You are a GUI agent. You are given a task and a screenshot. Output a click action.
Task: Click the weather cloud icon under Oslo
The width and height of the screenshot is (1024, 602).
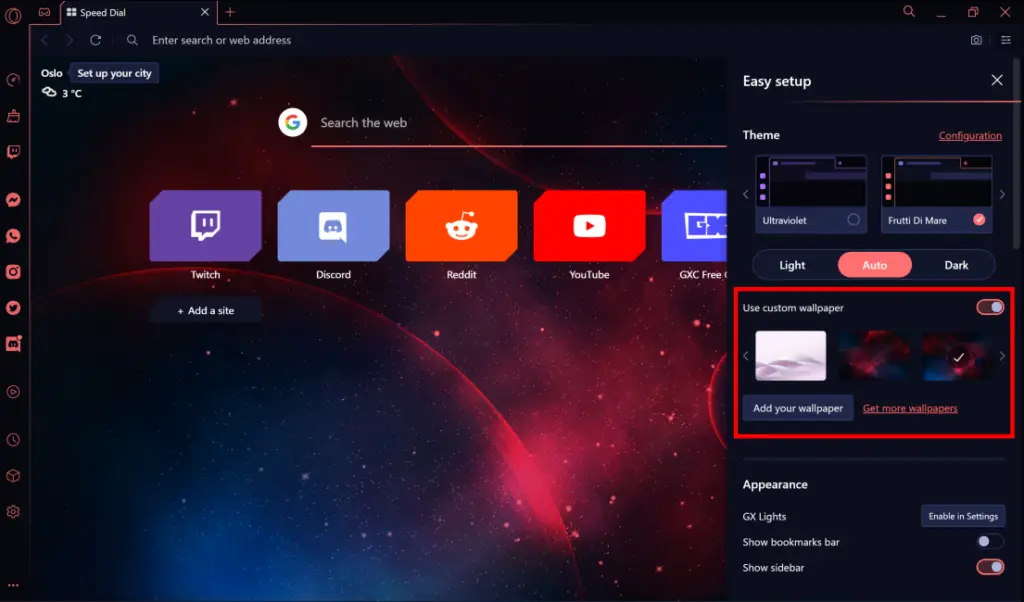tap(49, 92)
